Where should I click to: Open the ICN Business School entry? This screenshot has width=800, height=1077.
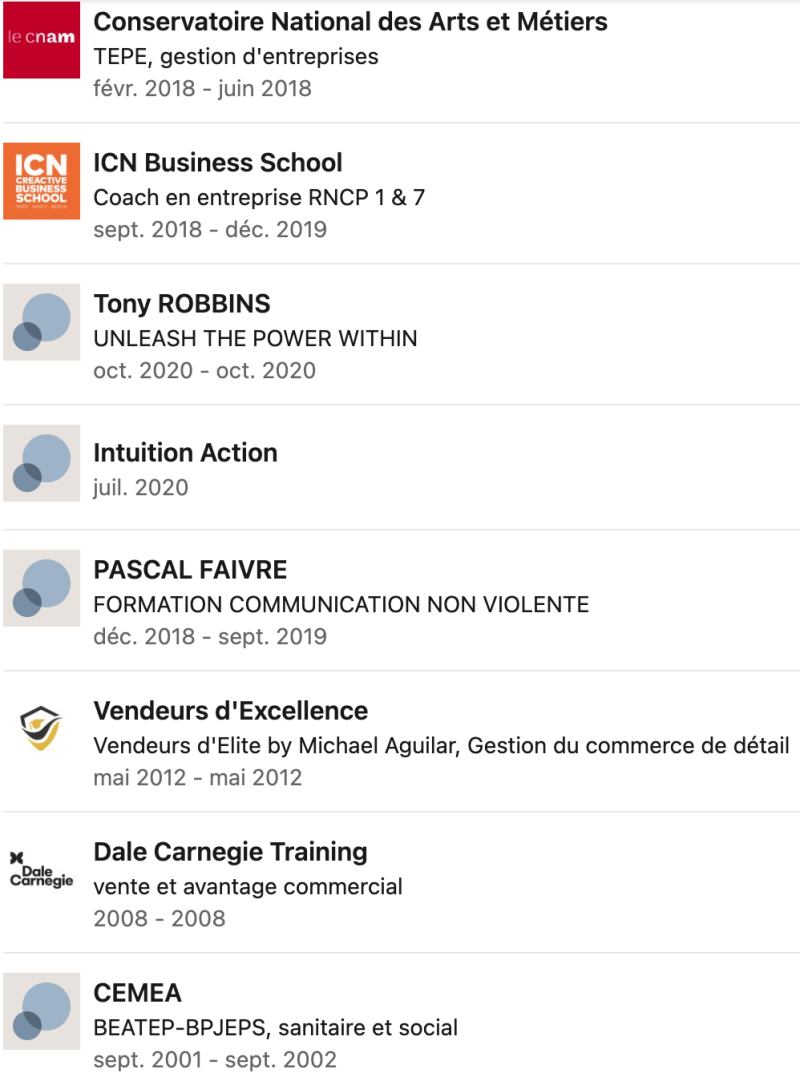(x=217, y=163)
